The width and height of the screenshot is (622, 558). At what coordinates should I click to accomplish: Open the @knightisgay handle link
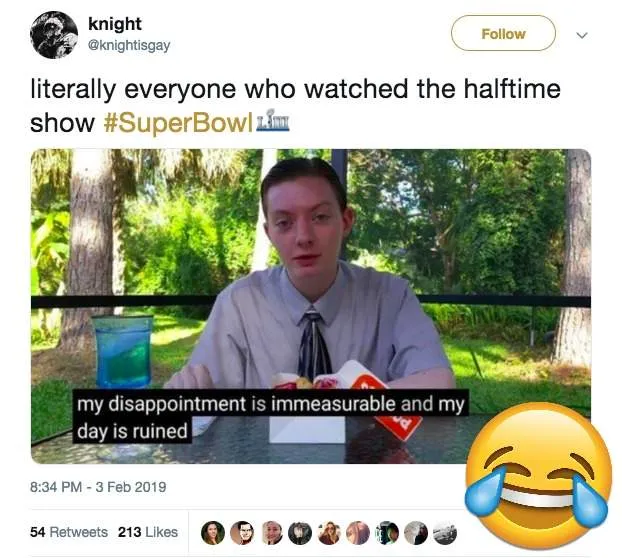[129, 45]
